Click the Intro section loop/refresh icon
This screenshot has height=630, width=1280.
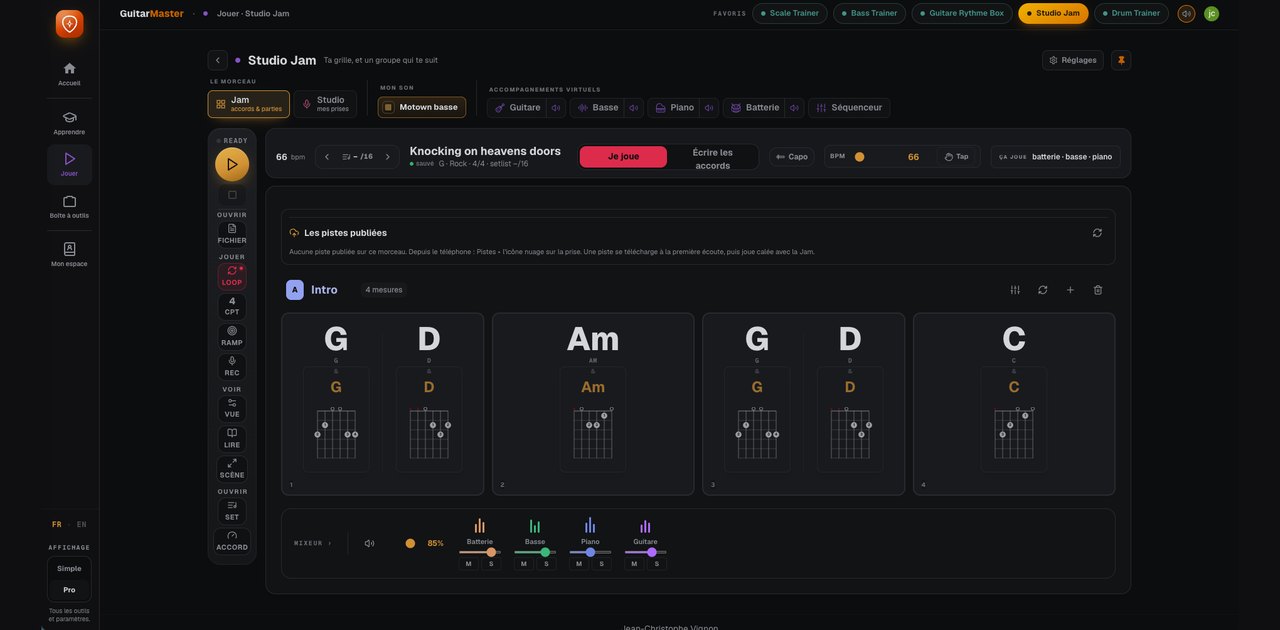[x=1043, y=290]
